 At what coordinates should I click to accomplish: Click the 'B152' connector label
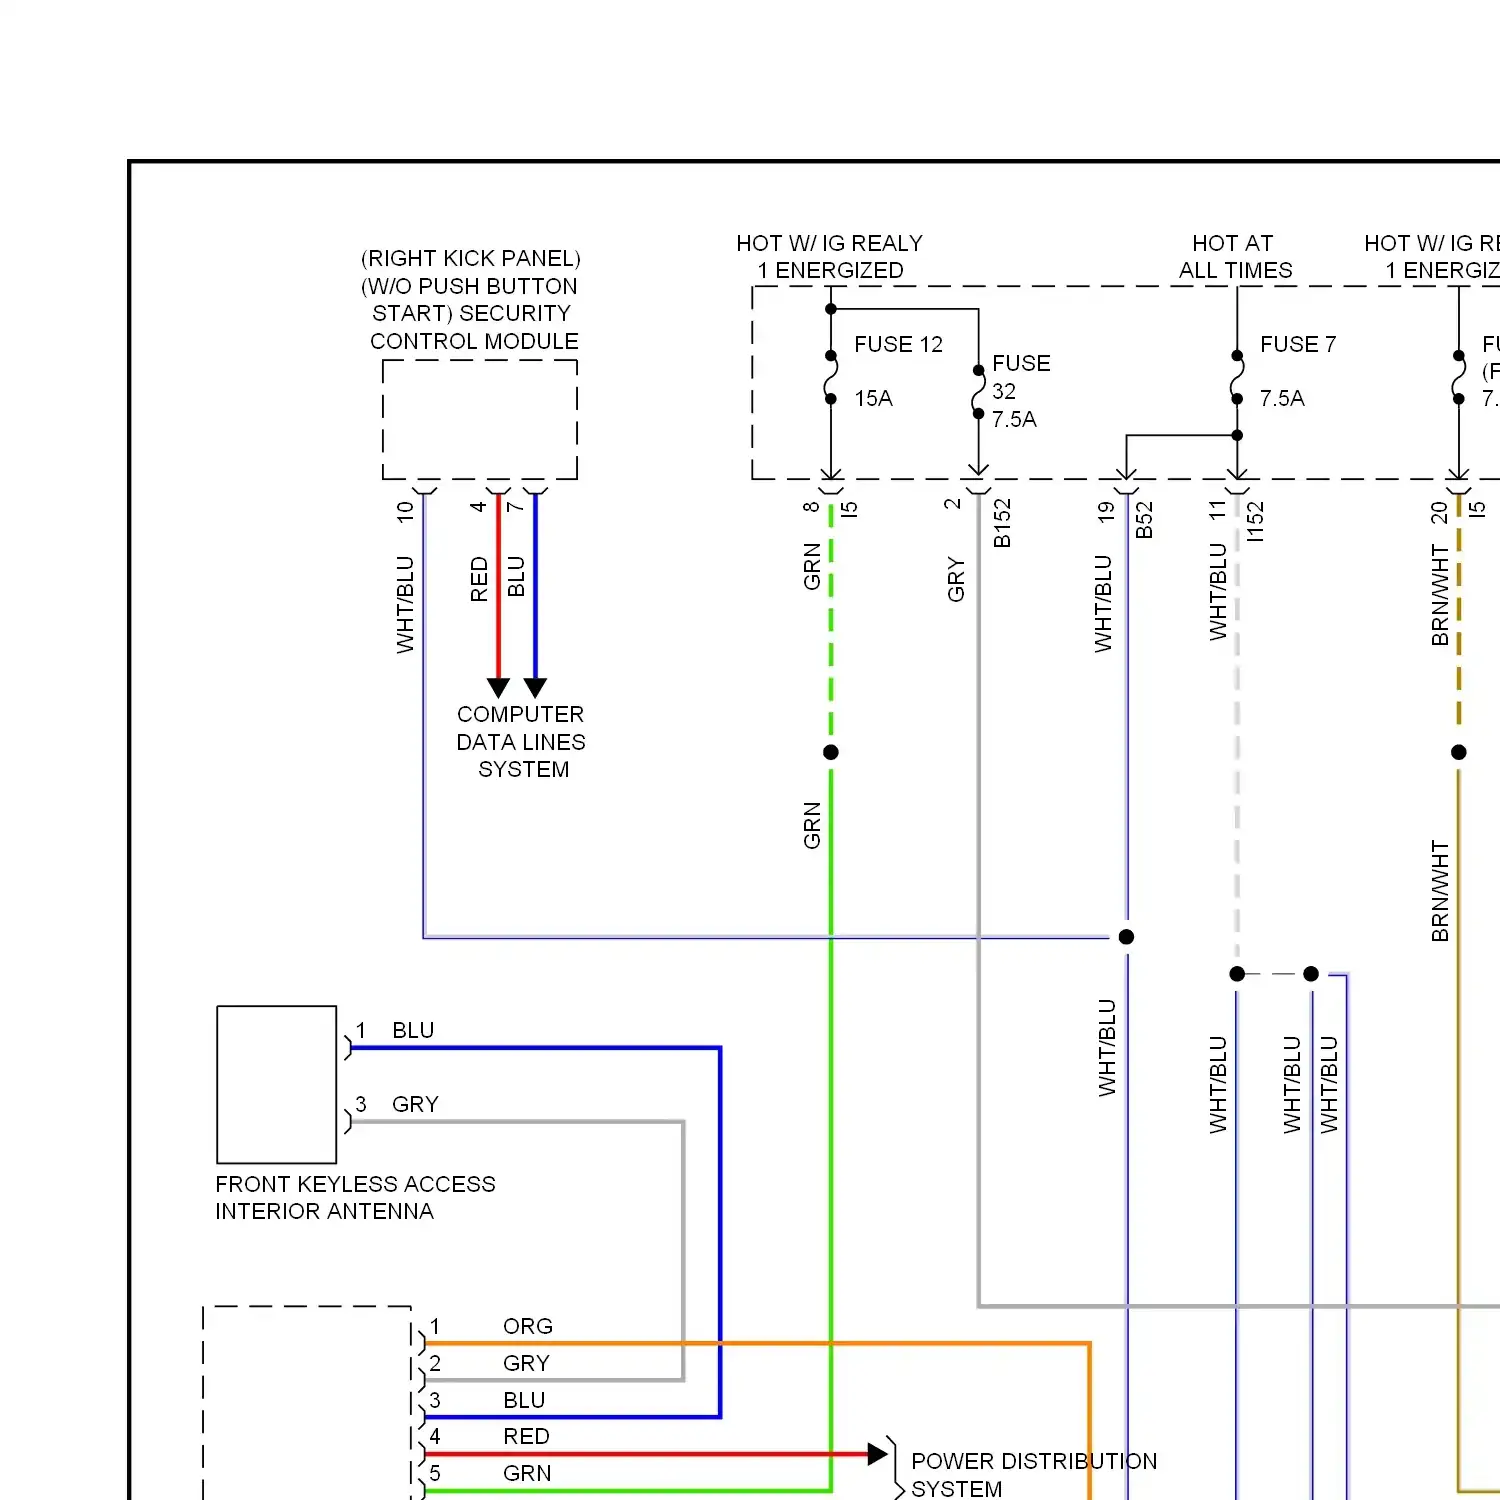click(x=1002, y=523)
